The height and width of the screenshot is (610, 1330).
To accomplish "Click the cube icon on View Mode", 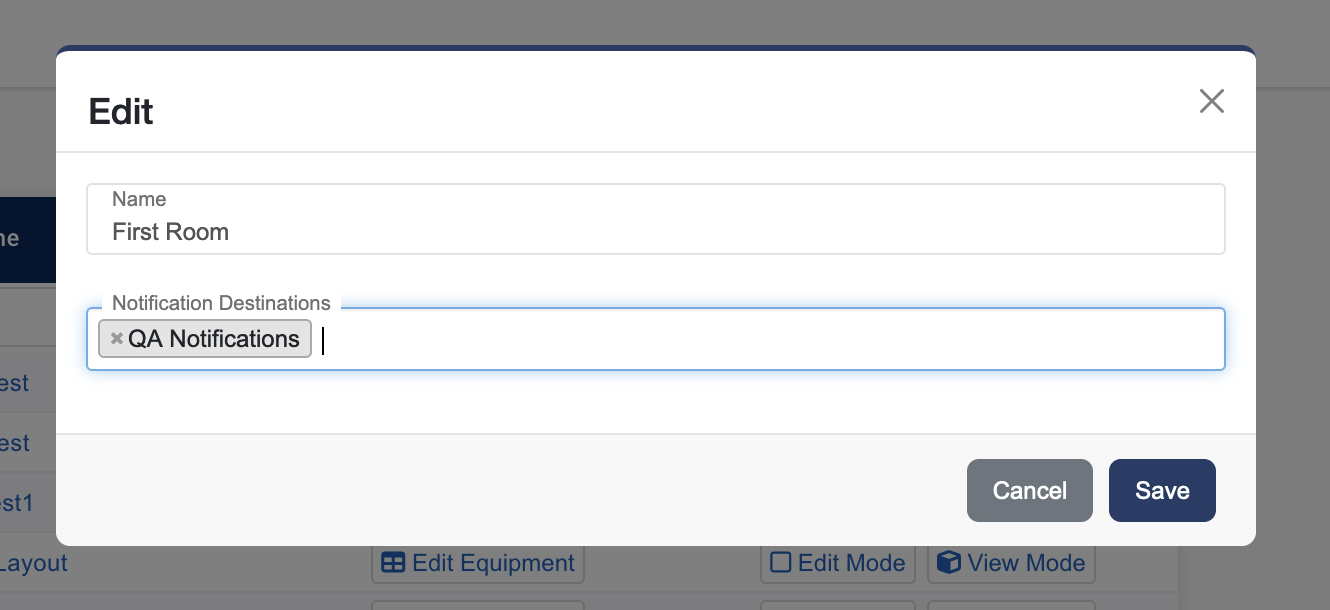I will tap(948, 562).
